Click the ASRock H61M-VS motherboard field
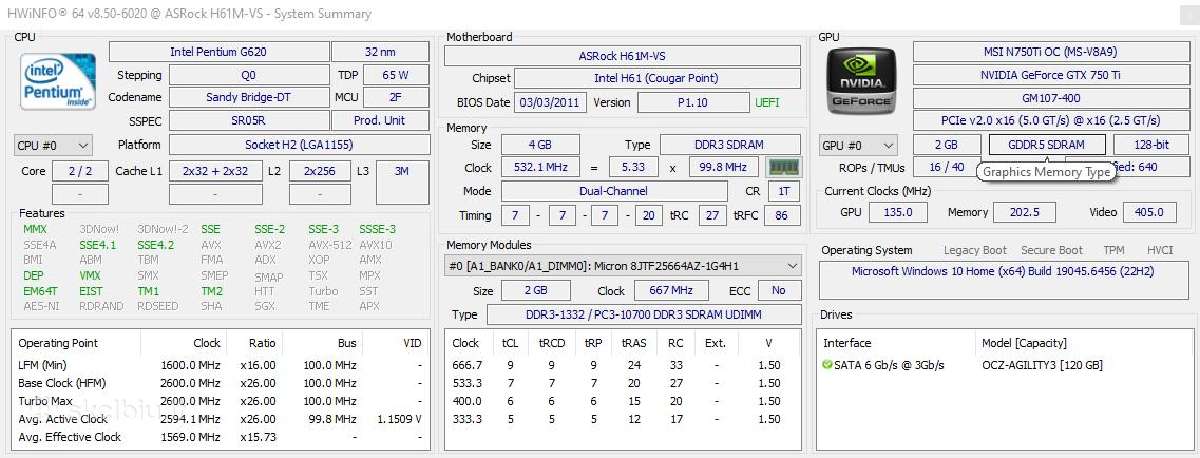 pyautogui.click(x=622, y=56)
